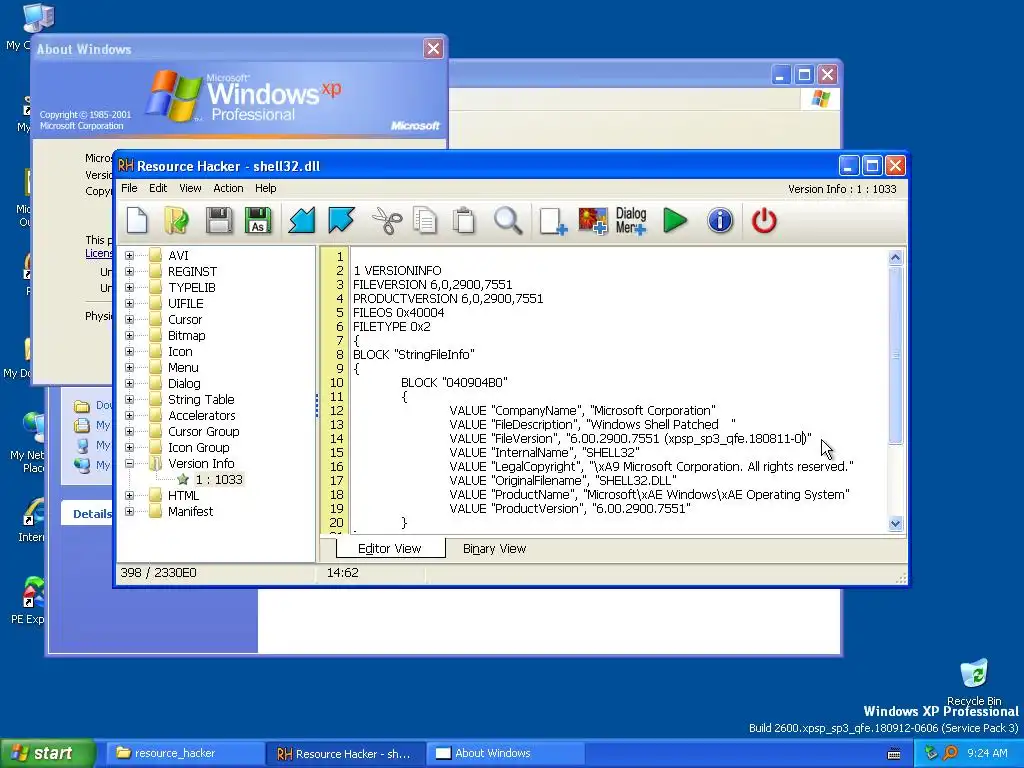Open a file with the folder icon
Viewport: 1024px width, 768px height.
click(x=176, y=220)
